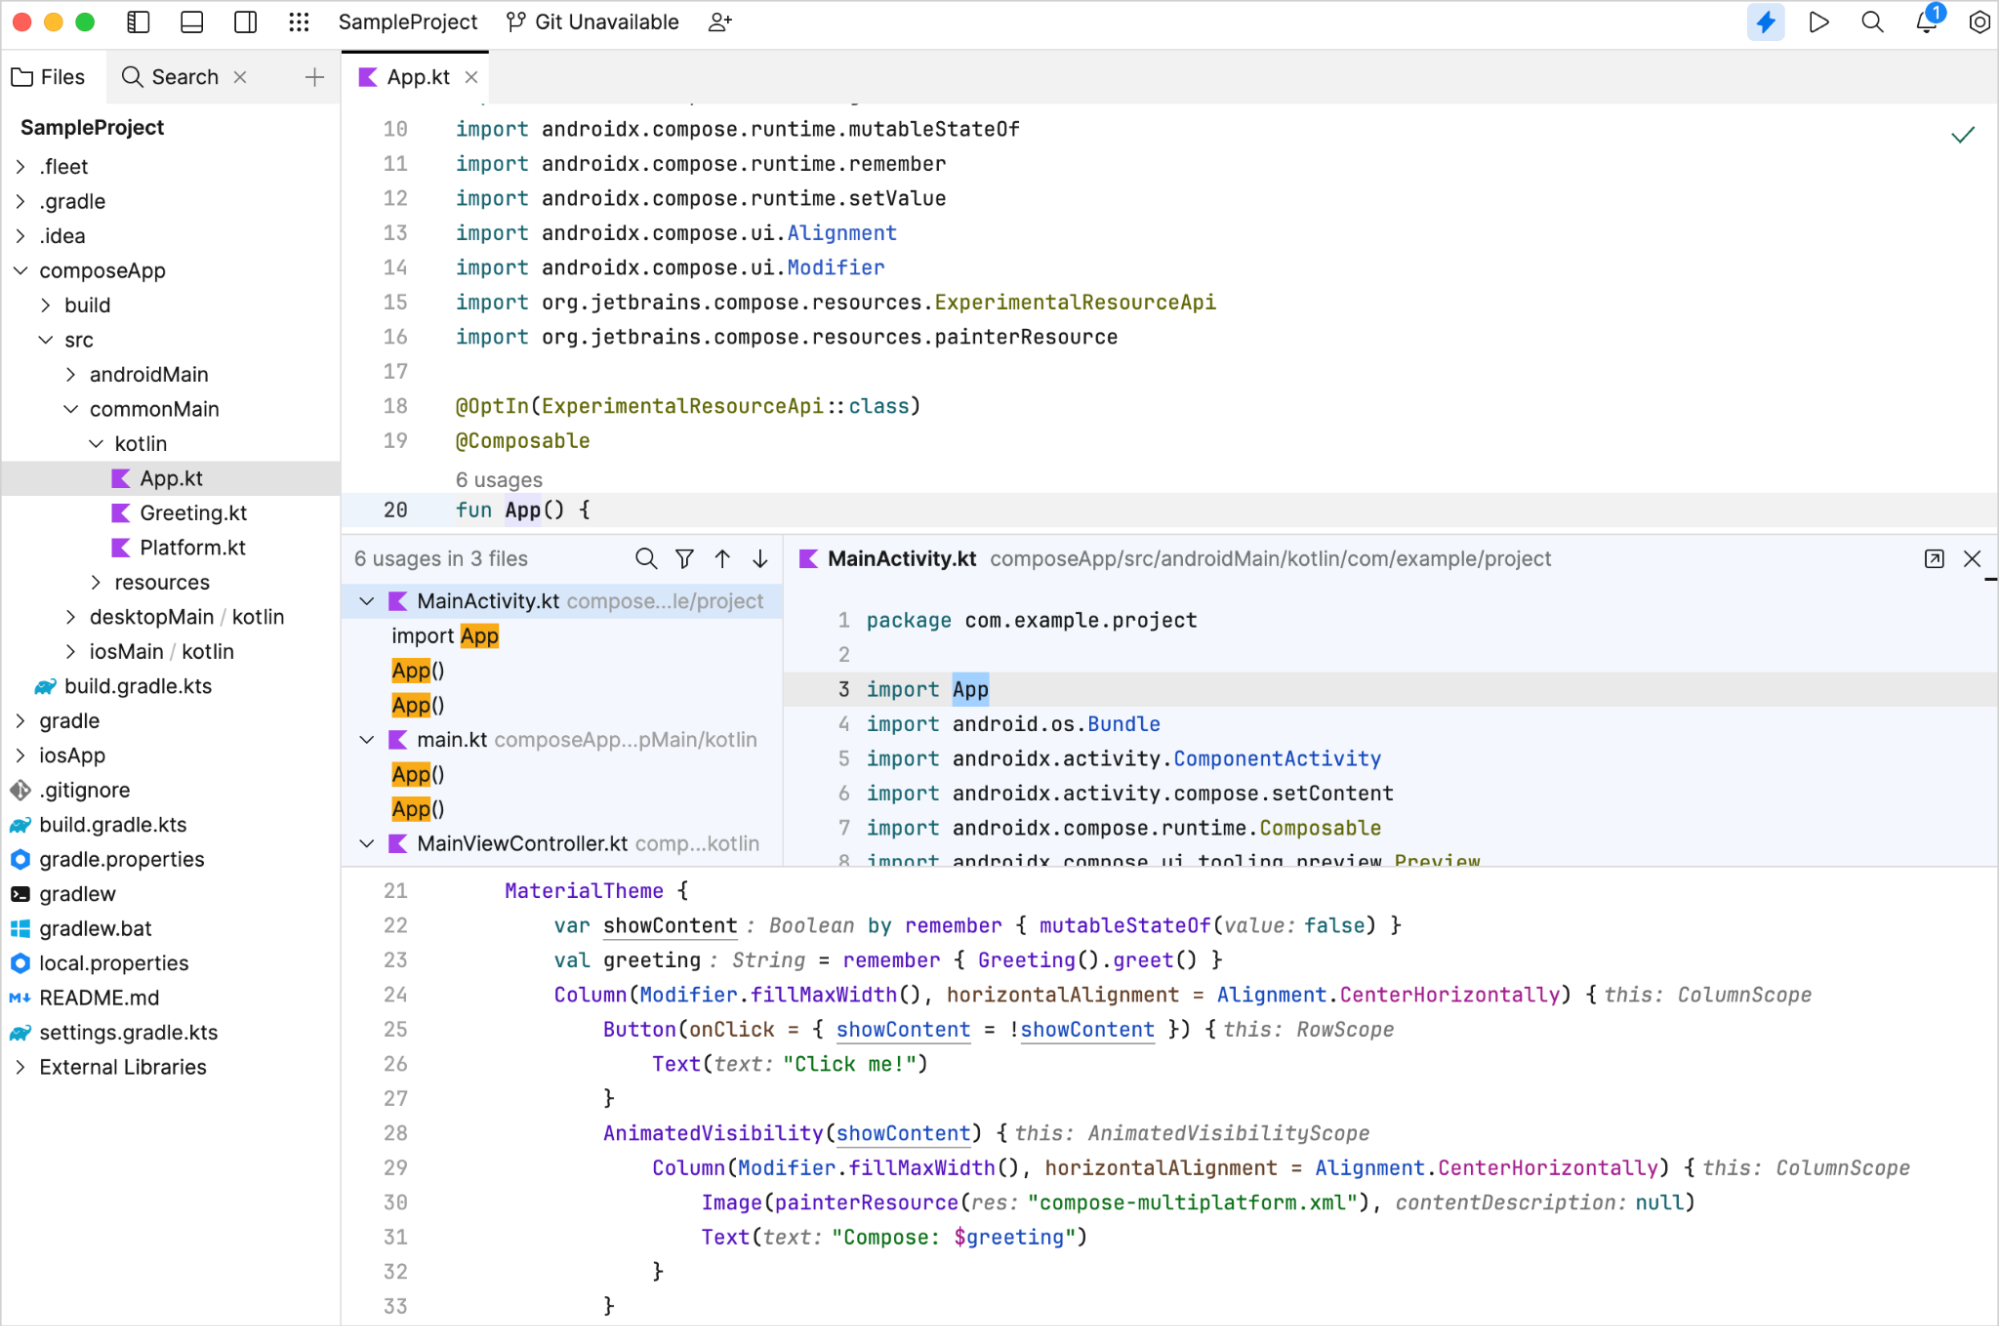Expand External Libraries node
This screenshot has width=1999, height=1327.
click(20, 1067)
